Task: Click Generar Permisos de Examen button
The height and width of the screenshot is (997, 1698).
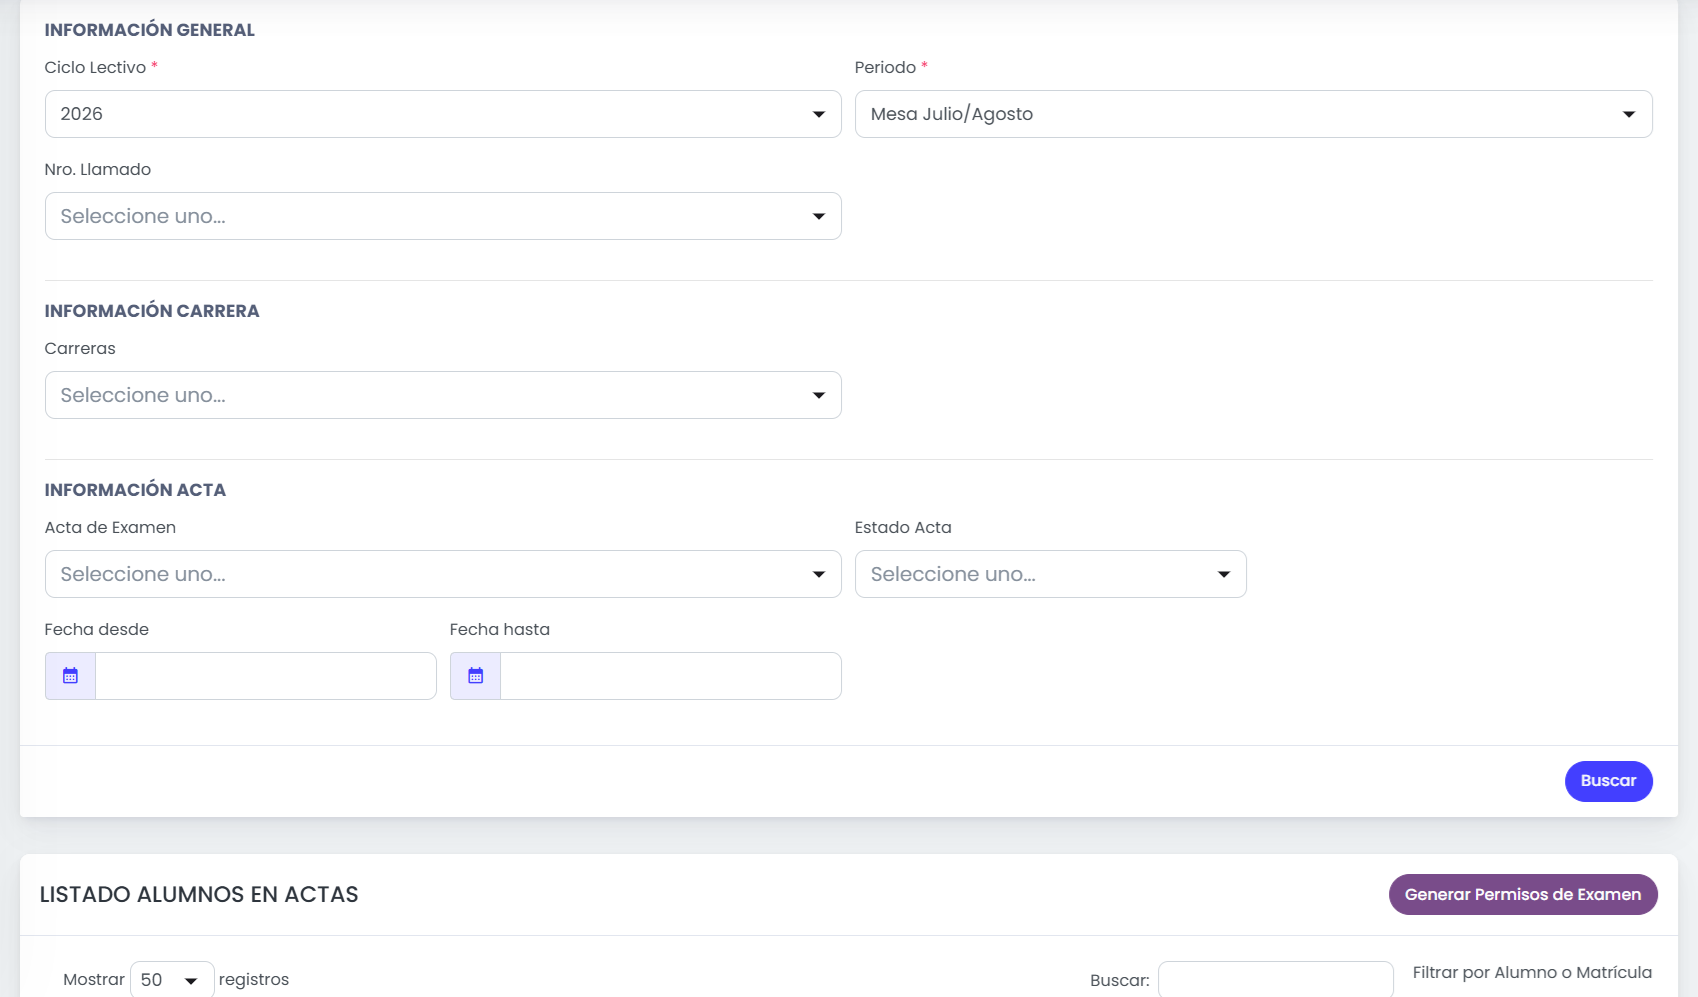Action: pos(1523,894)
